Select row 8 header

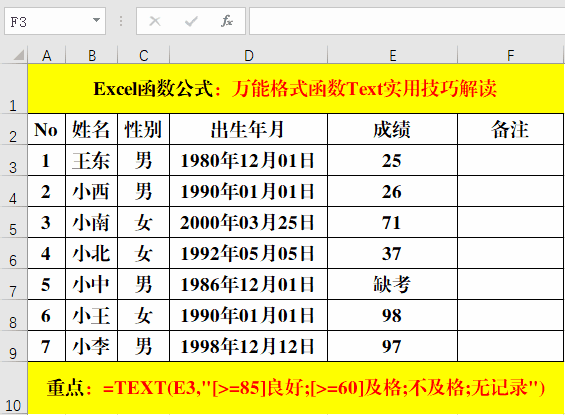[x=14, y=315]
